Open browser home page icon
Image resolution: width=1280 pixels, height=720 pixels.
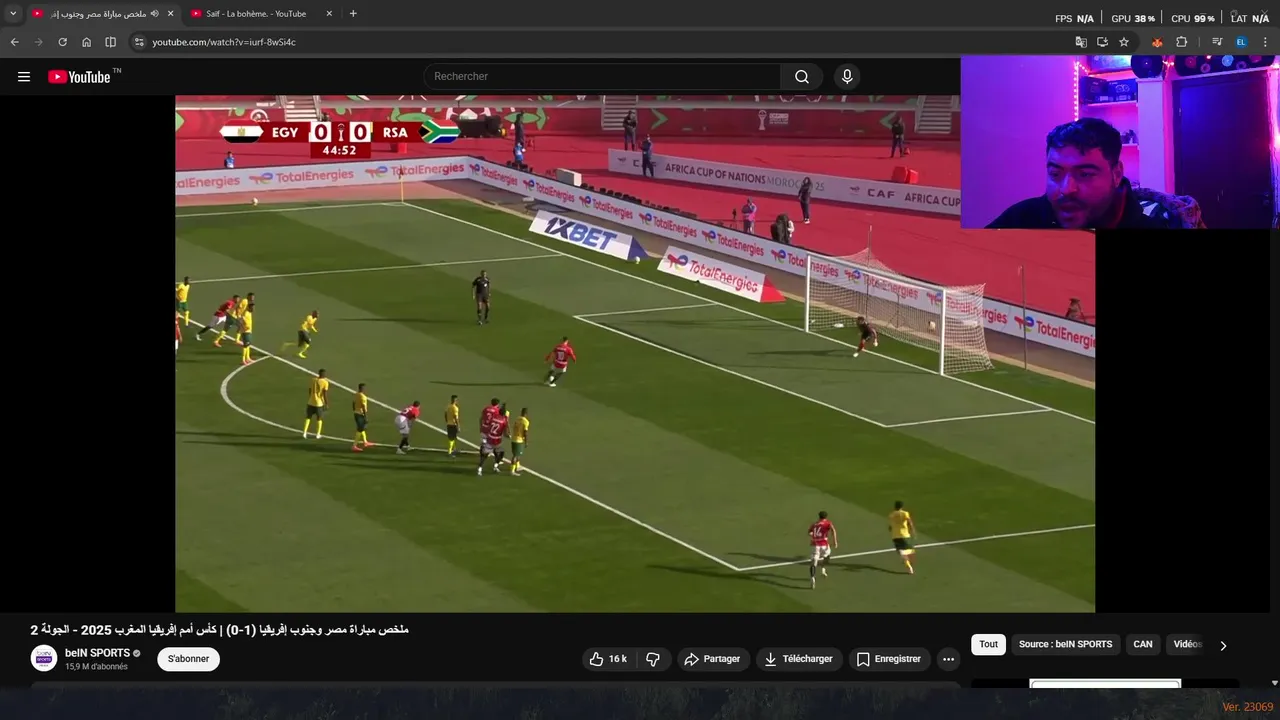[x=86, y=42]
